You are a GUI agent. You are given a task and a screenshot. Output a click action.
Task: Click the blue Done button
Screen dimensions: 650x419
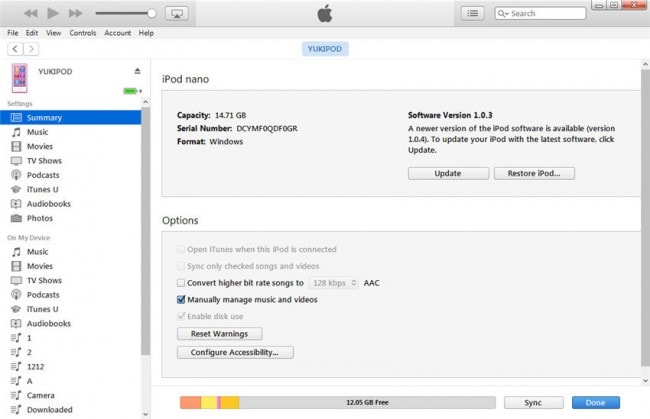(x=596, y=402)
